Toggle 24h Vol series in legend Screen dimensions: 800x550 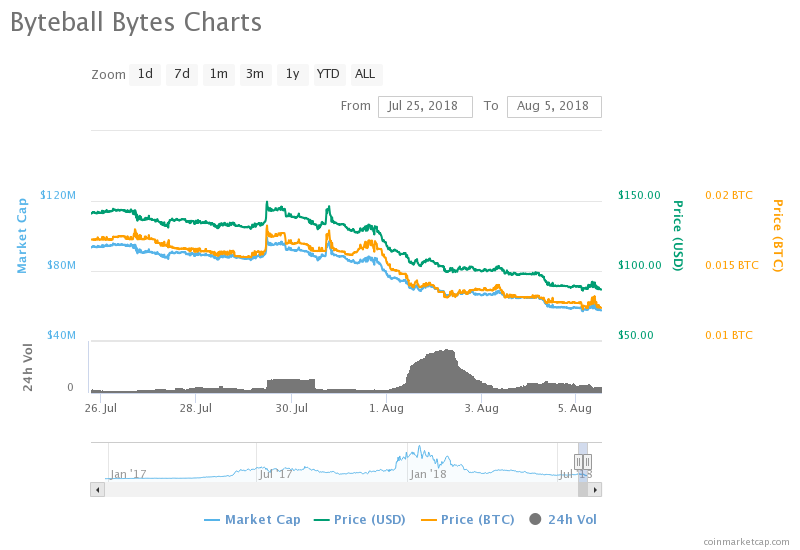563,520
